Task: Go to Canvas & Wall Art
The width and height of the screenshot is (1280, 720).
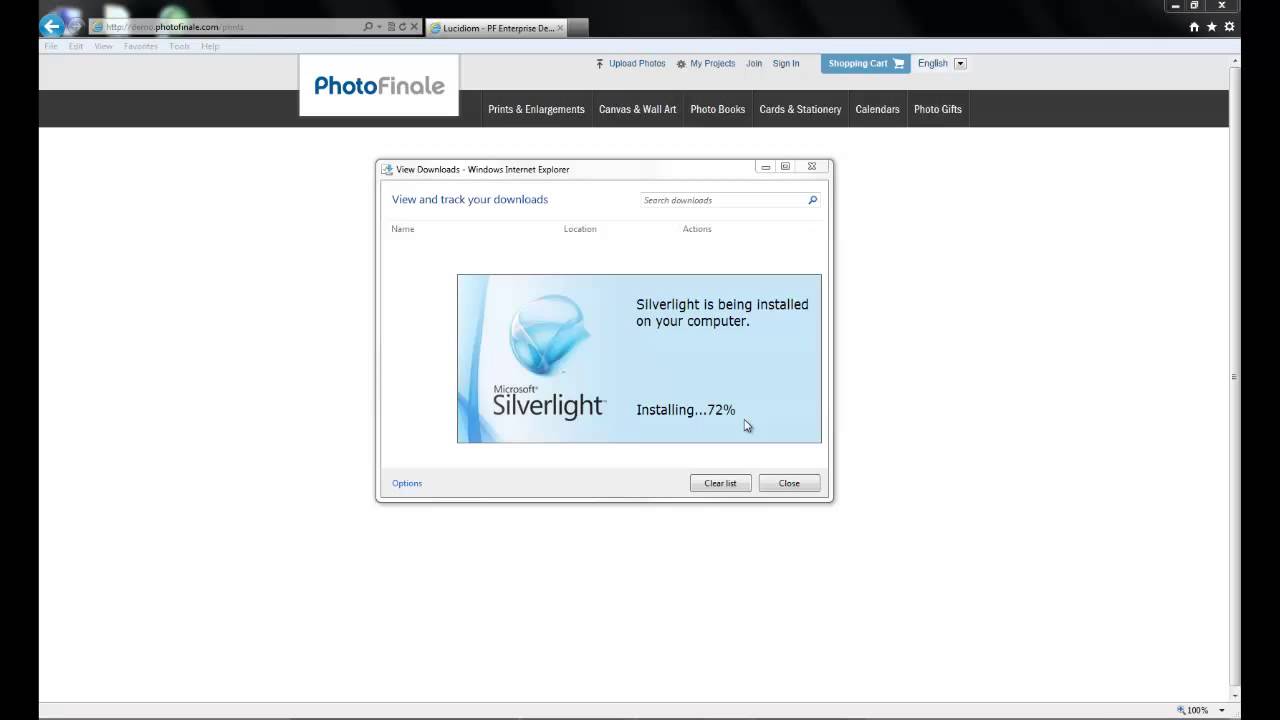Action: point(637,109)
